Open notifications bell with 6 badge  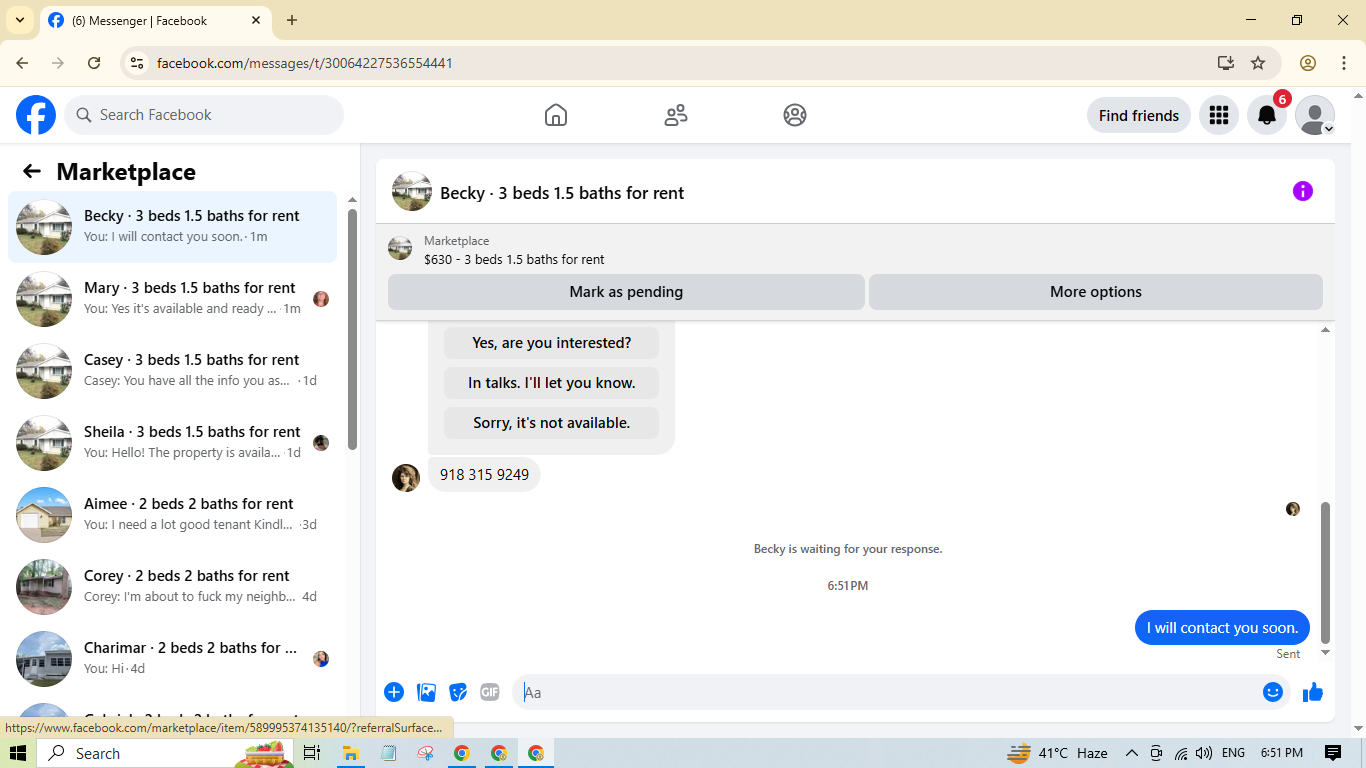click(1267, 115)
